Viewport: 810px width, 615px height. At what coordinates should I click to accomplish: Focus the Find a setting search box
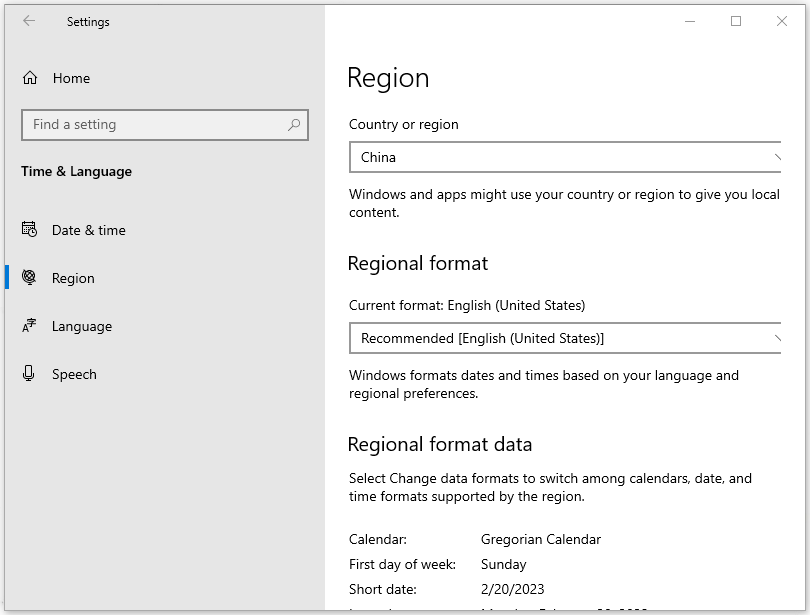coord(165,124)
